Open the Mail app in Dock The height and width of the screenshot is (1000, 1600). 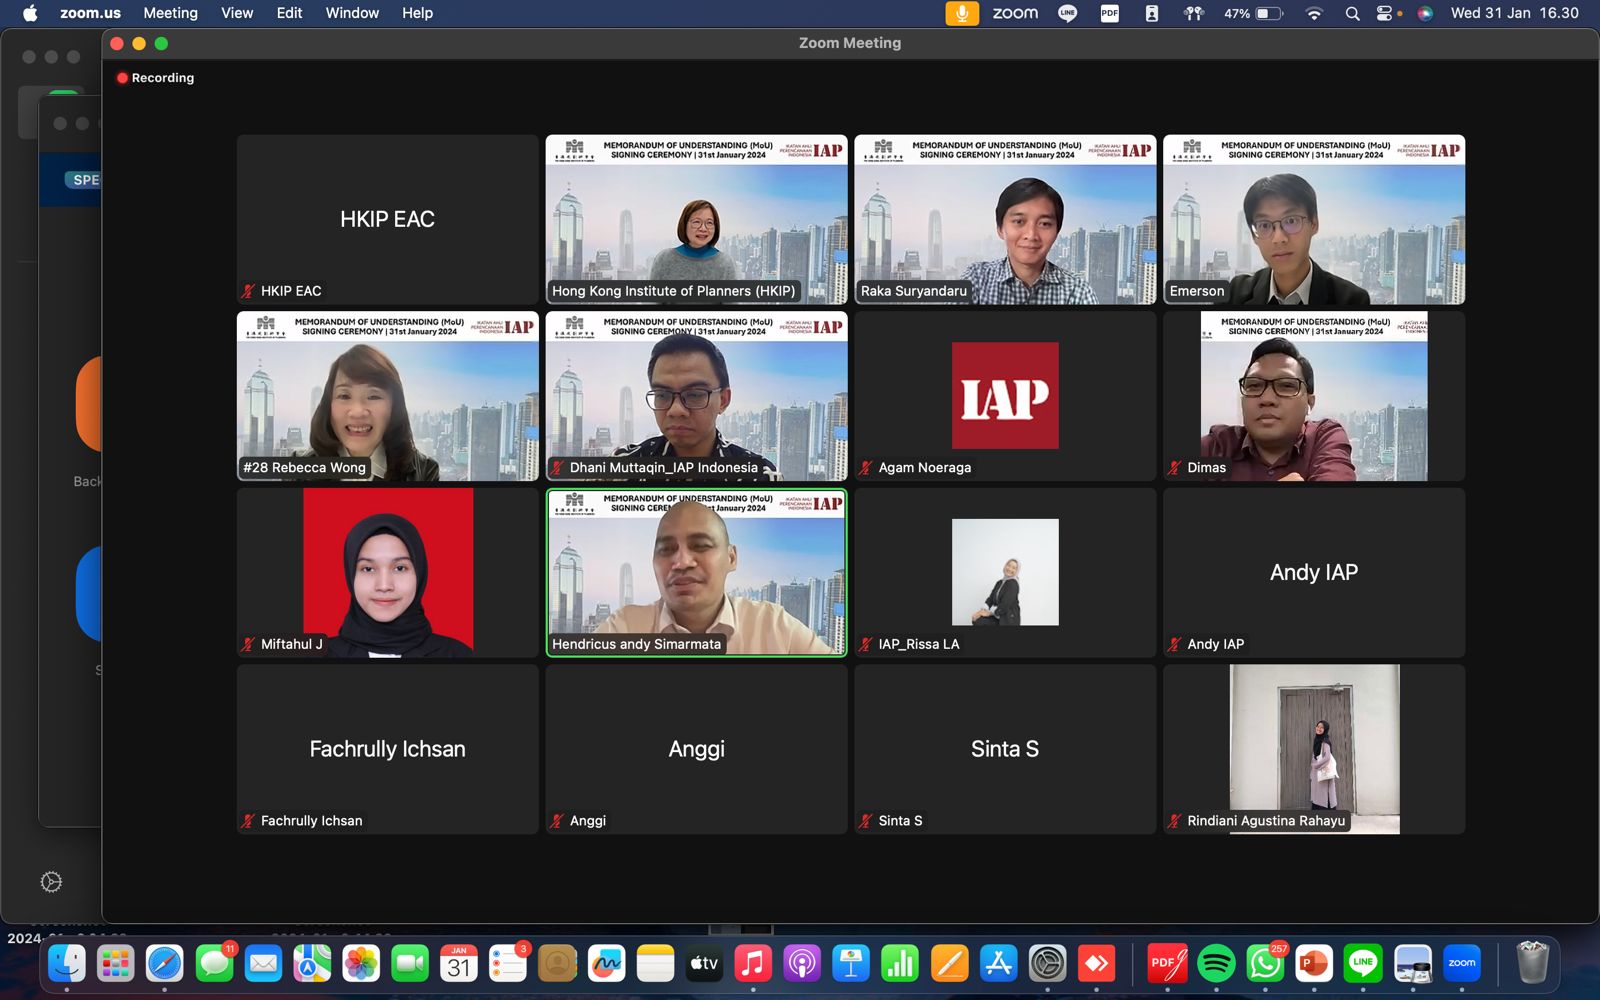pos(263,964)
